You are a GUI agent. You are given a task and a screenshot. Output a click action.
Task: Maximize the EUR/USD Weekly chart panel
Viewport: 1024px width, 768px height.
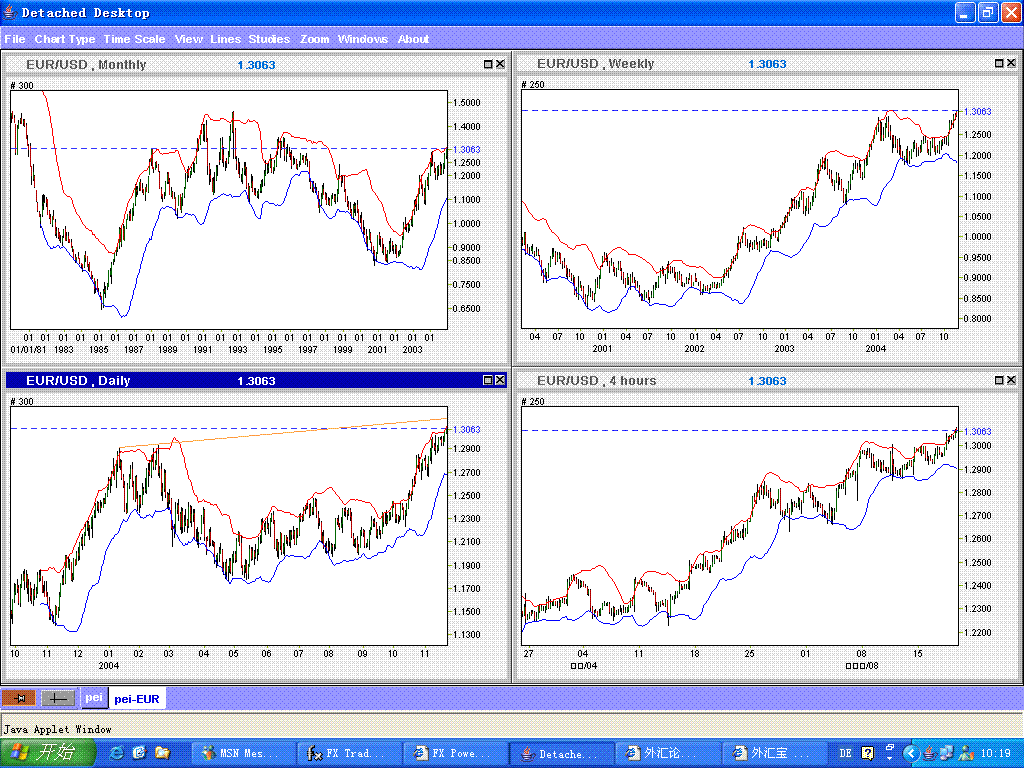click(999, 63)
